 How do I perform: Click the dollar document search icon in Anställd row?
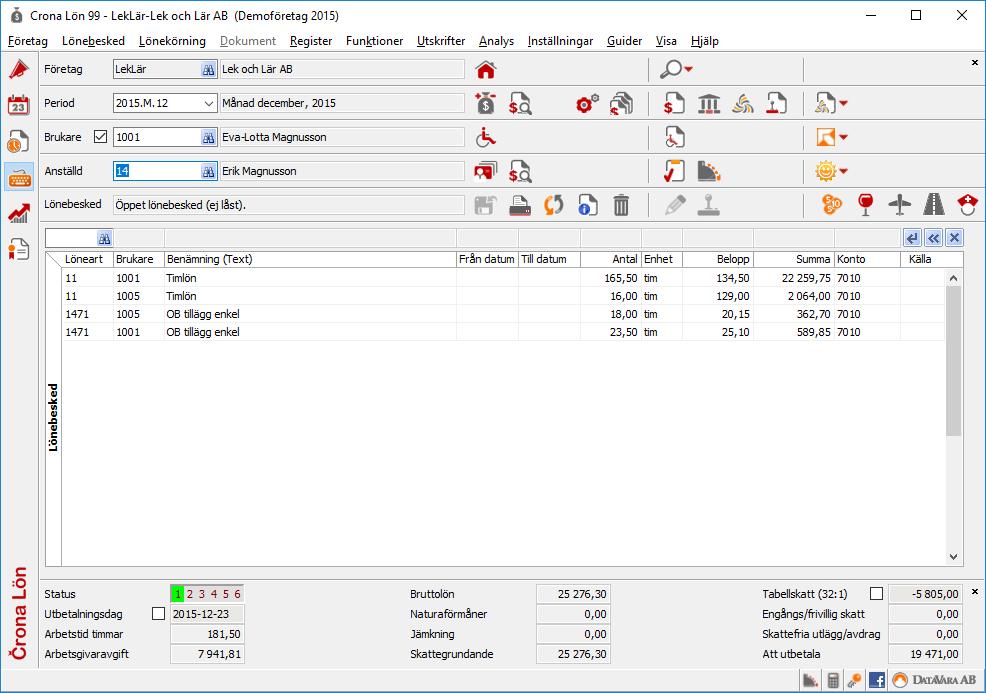520,171
